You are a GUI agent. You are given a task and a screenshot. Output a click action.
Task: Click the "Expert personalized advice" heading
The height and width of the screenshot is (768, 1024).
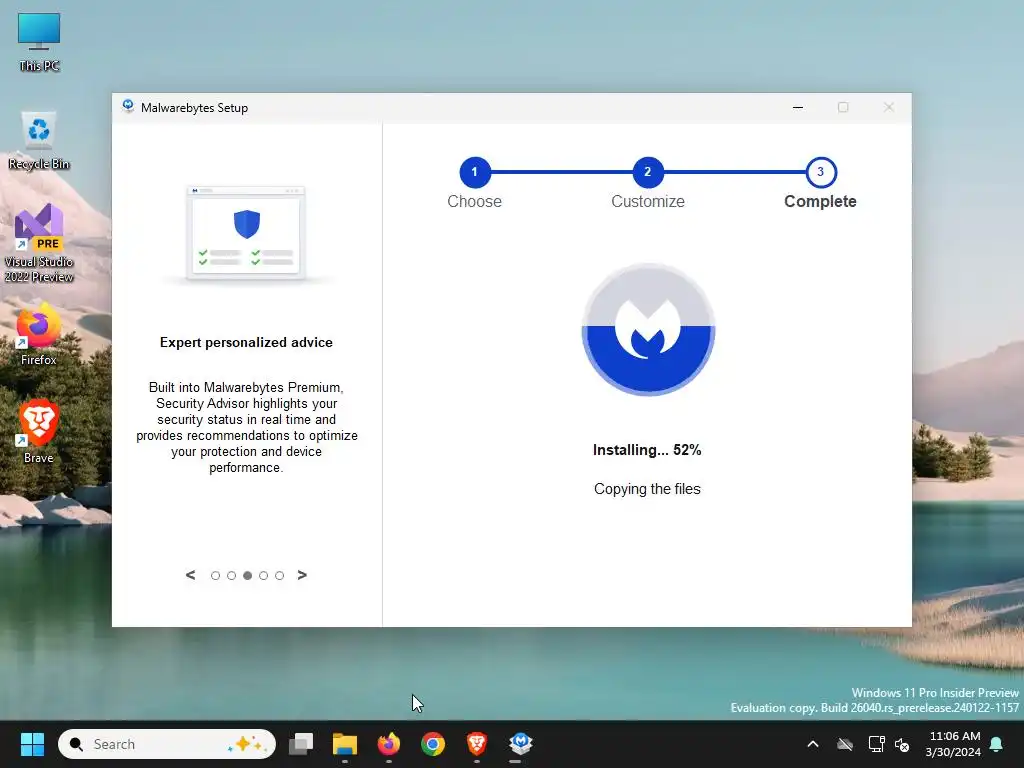pos(246,342)
